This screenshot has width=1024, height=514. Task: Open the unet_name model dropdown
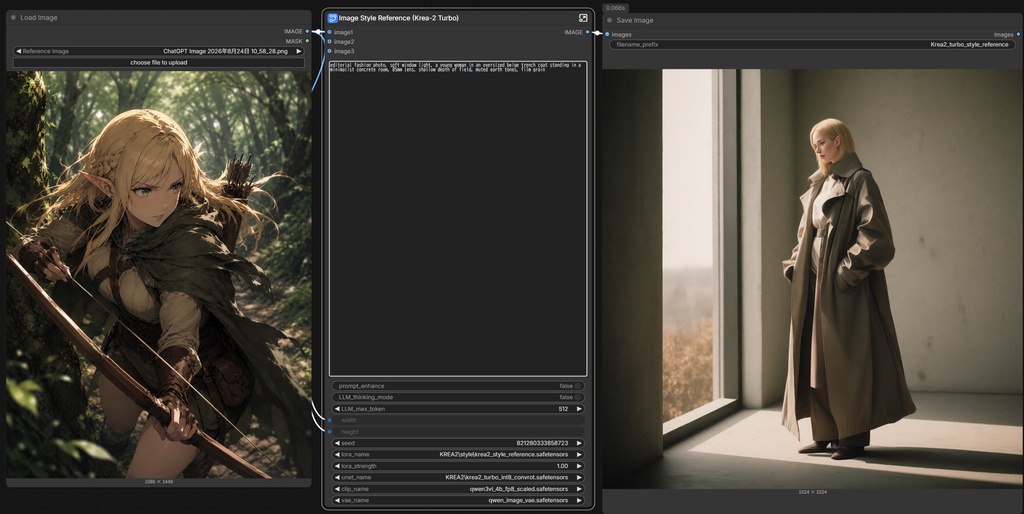(x=458, y=477)
